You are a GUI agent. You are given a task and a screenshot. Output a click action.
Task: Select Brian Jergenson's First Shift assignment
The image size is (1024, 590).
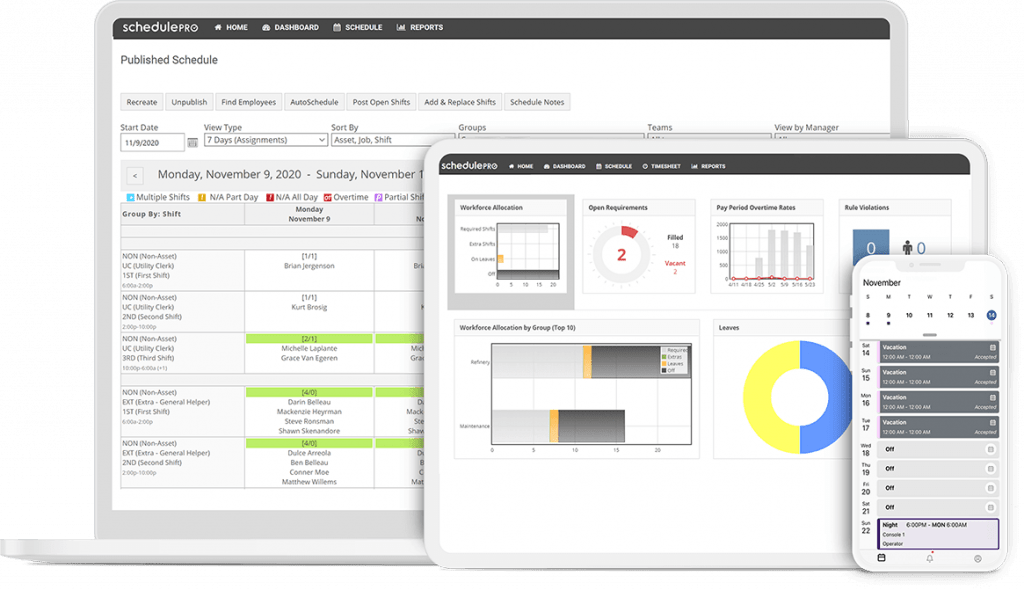coord(309,266)
